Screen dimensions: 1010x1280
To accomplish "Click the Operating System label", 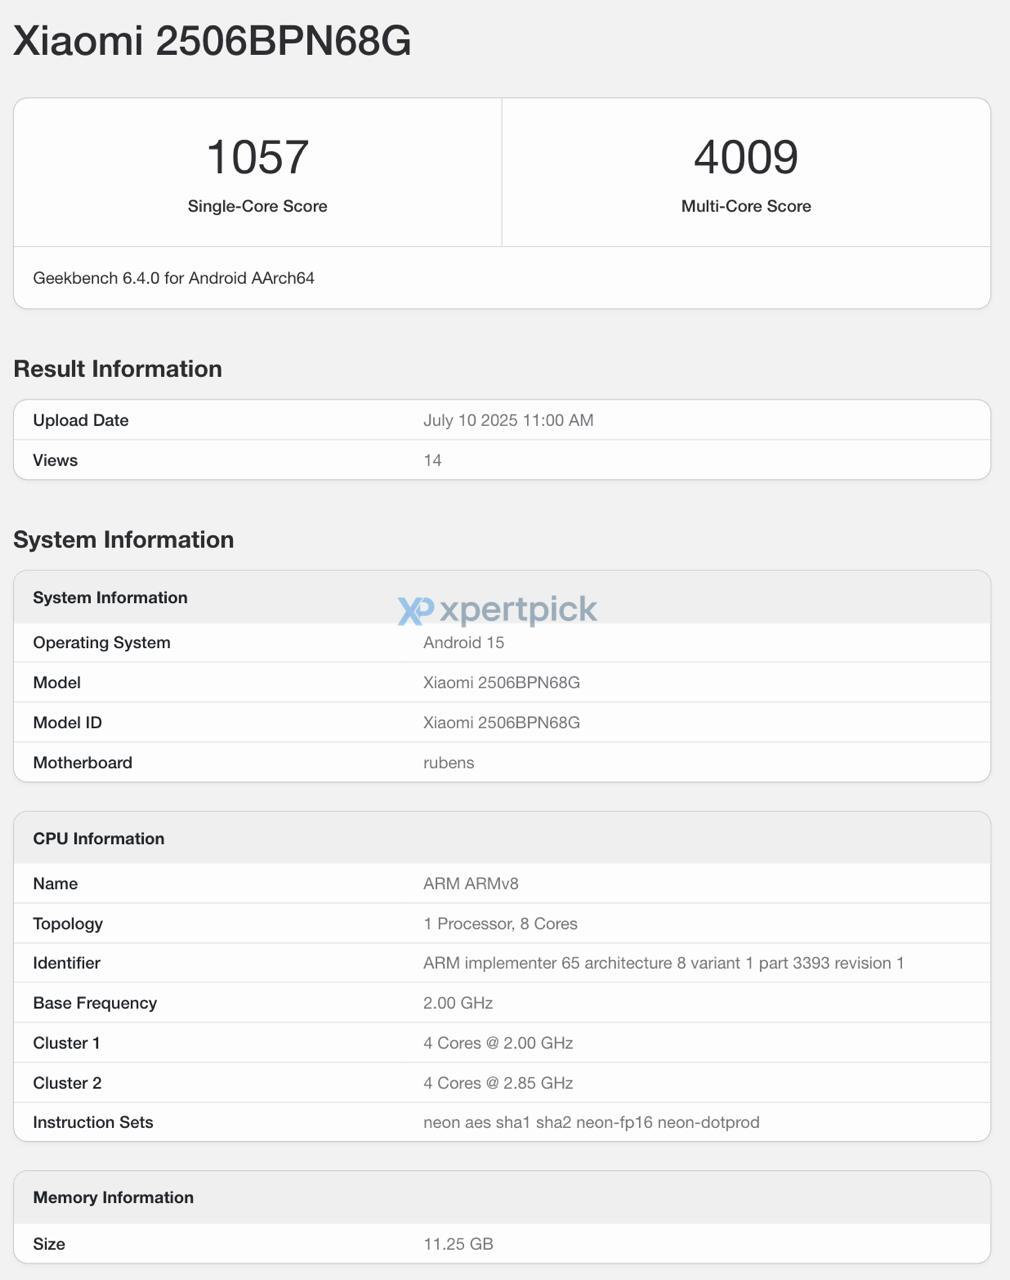I will [102, 642].
